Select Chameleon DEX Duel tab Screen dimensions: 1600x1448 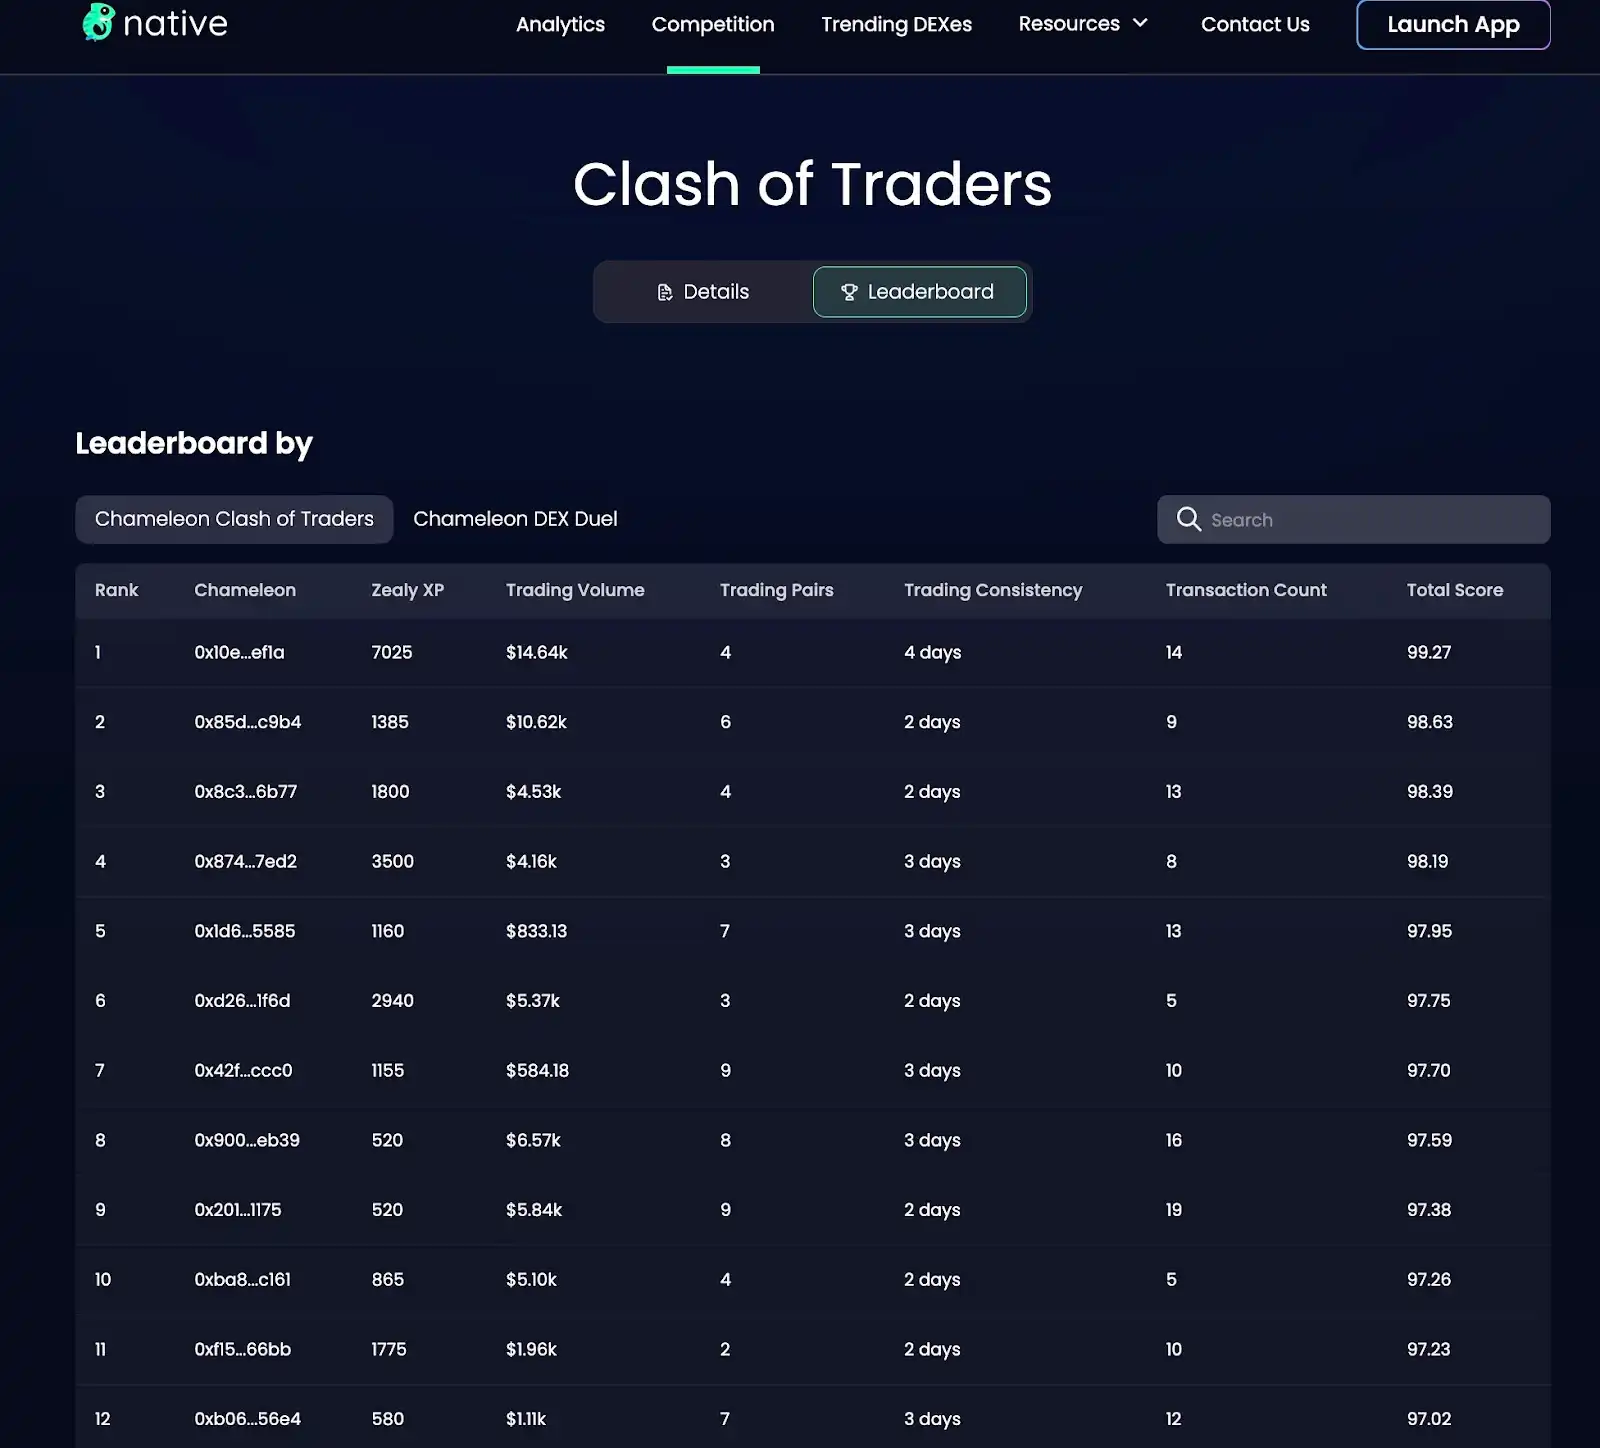coord(515,519)
